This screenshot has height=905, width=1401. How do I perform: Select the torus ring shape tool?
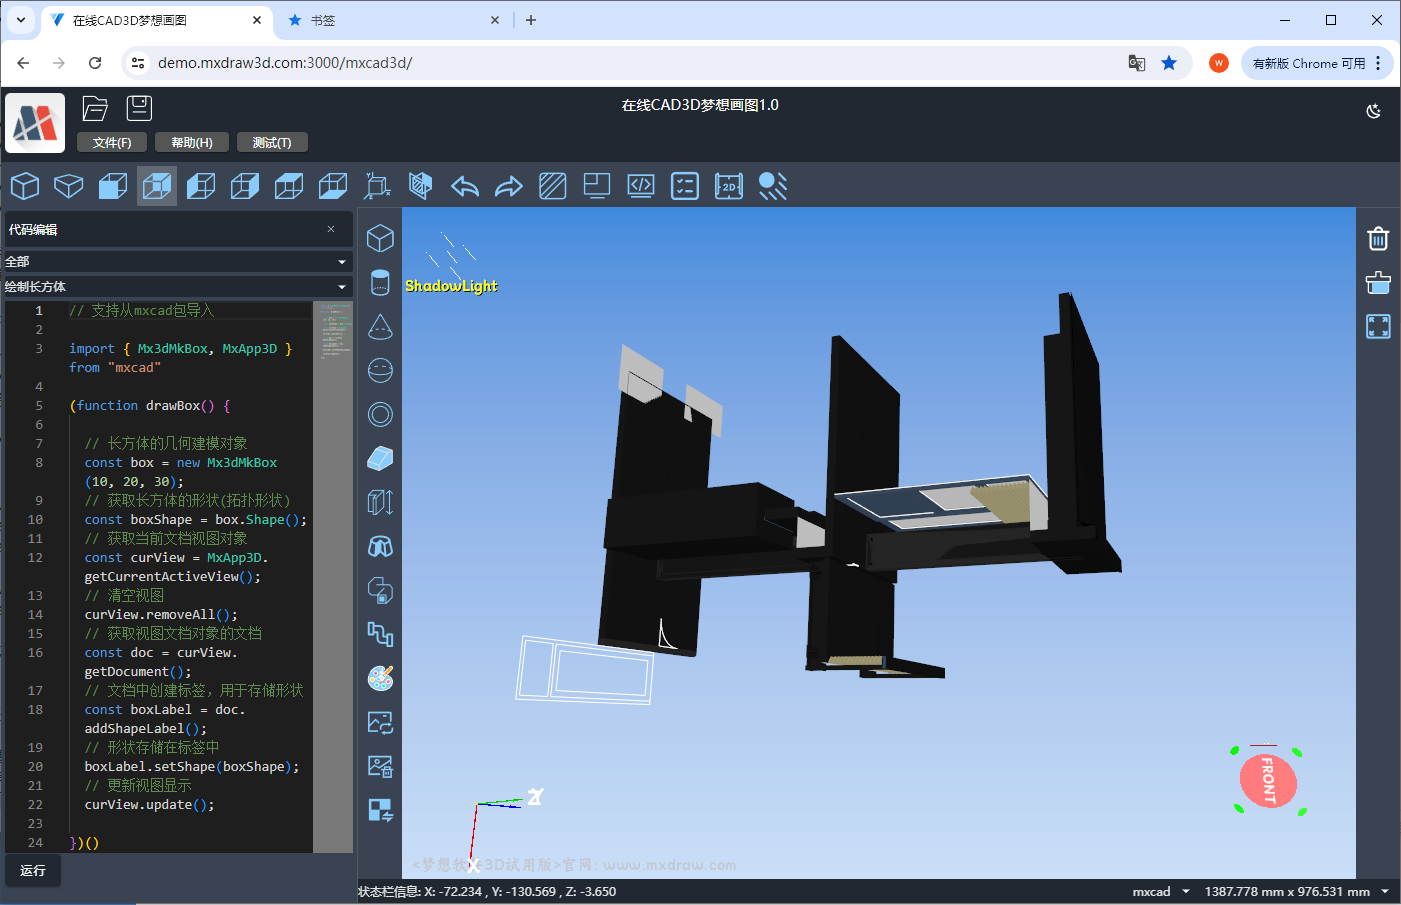click(x=380, y=414)
